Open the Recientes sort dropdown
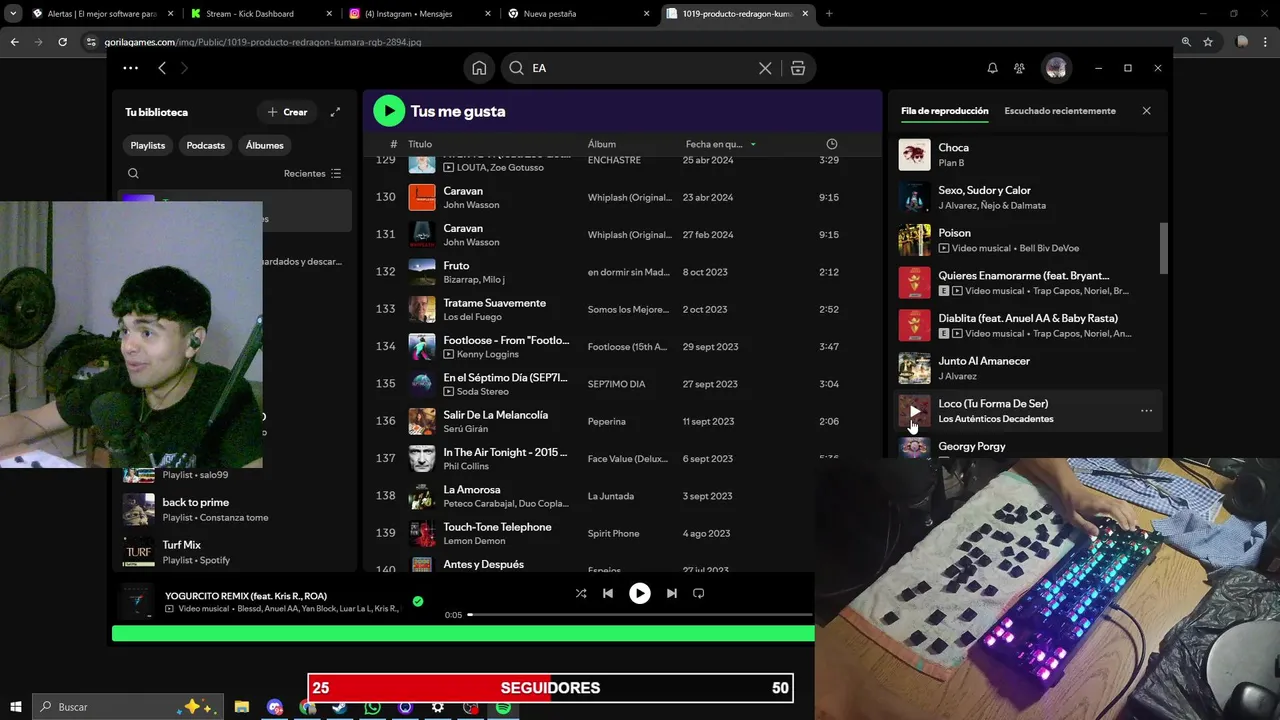 [312, 173]
